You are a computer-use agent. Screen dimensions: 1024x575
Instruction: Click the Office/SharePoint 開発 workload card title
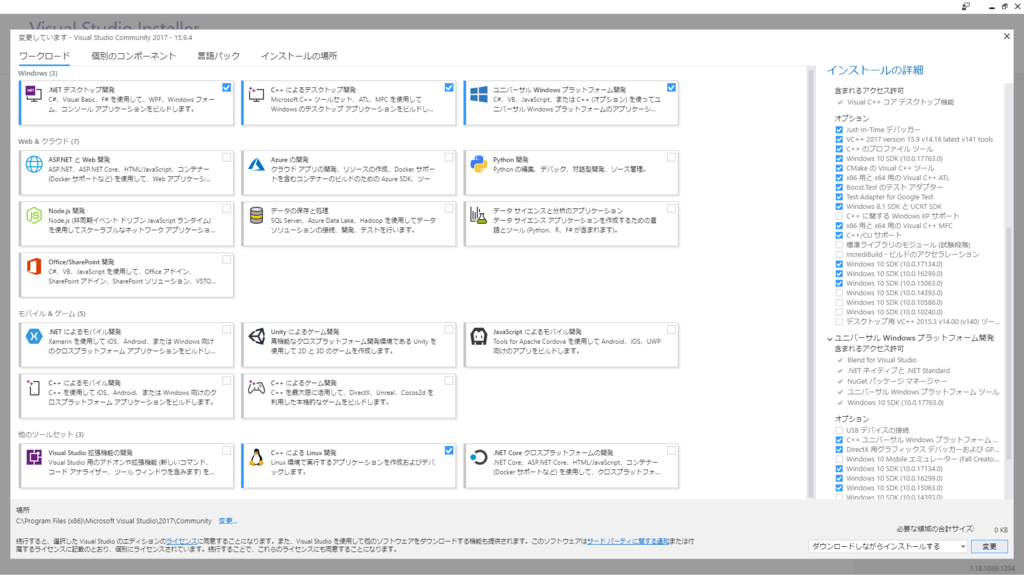81,262
